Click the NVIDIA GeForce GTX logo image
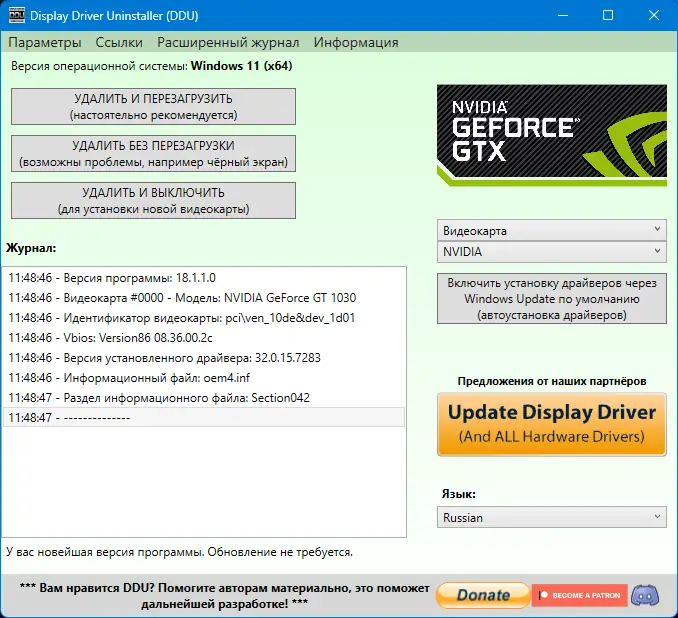The image size is (678, 618). pos(552,135)
